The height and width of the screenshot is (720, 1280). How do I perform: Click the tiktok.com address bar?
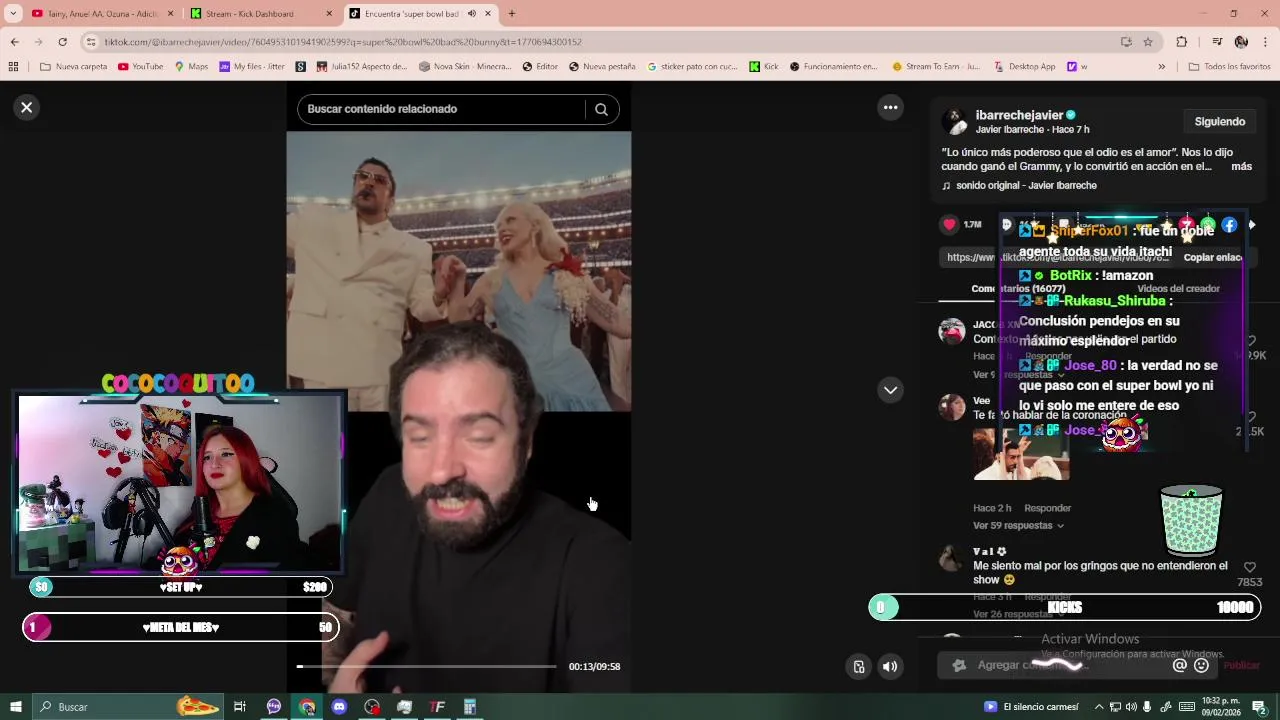coord(600,42)
